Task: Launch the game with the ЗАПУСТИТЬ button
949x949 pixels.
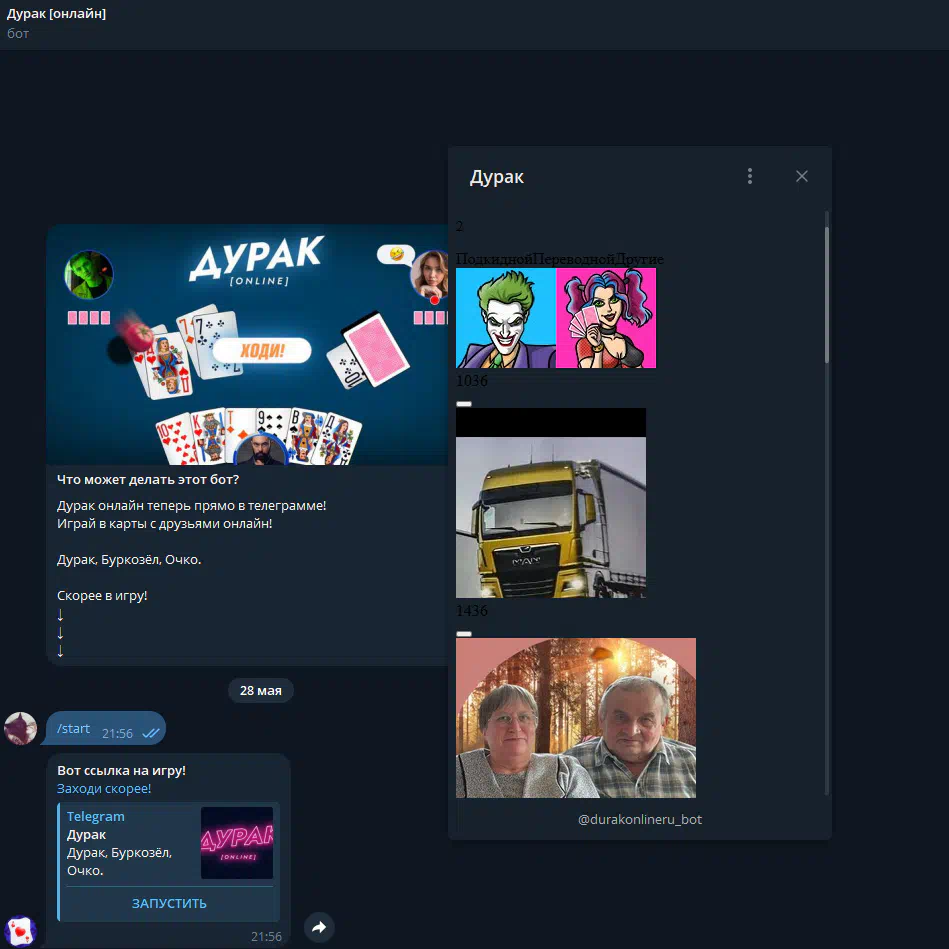Action: (x=169, y=904)
